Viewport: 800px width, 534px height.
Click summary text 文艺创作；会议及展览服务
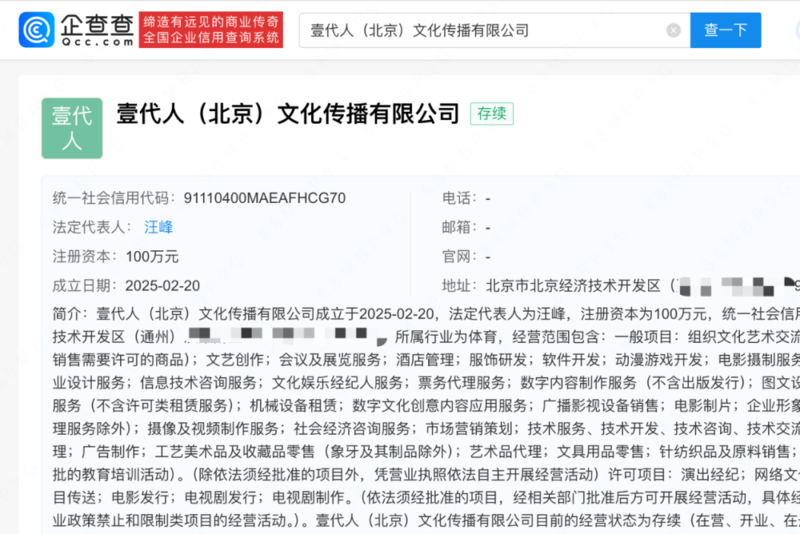293,360
